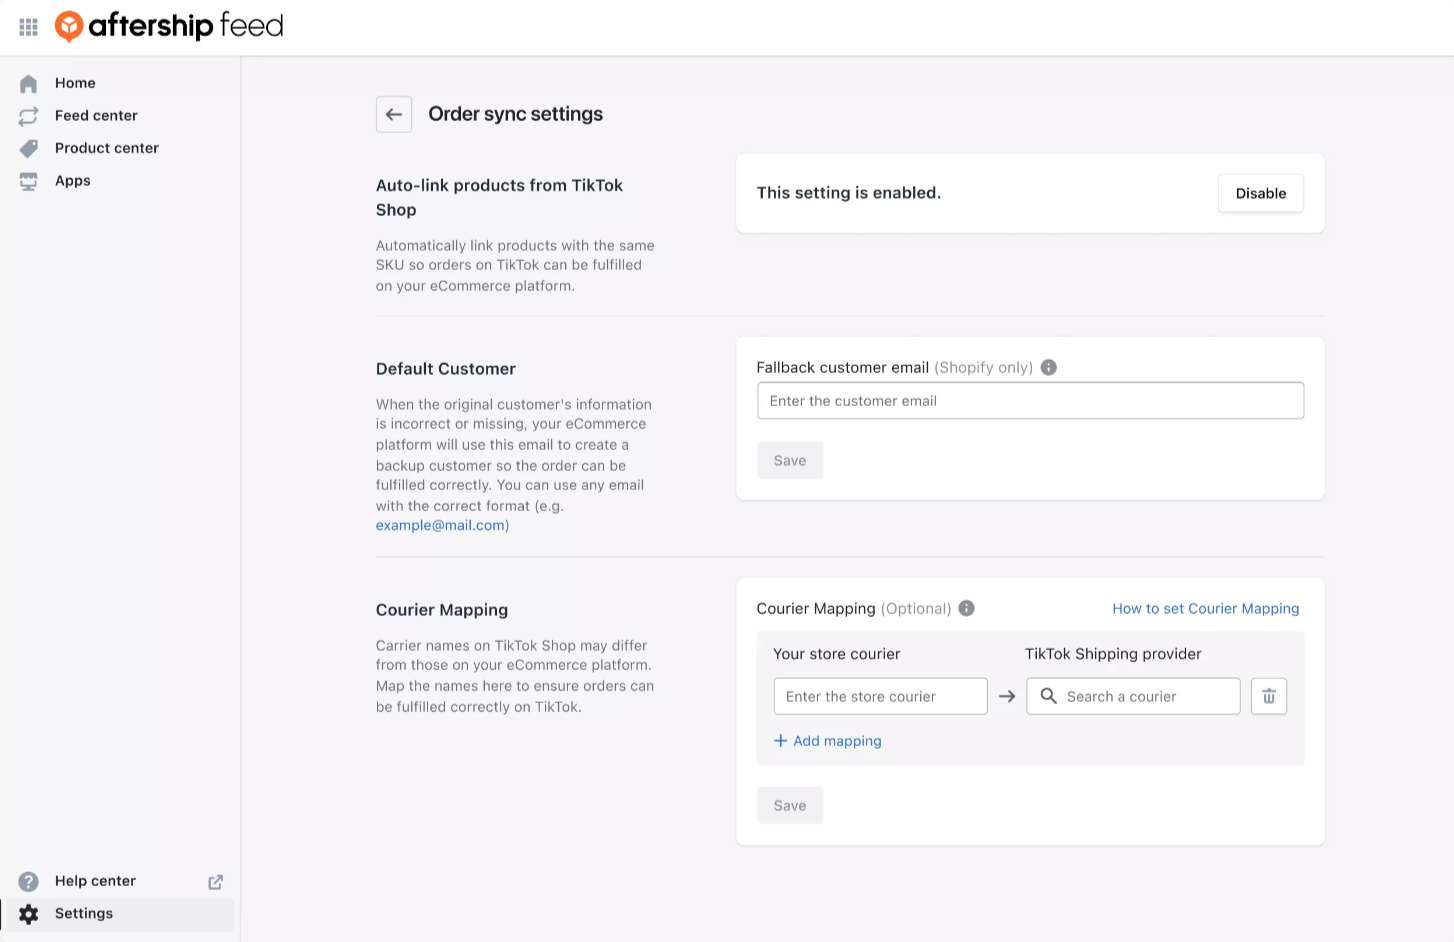Viewport: 1454px width, 942px height.
Task: Open Settings in the sidebar
Action: [84, 913]
